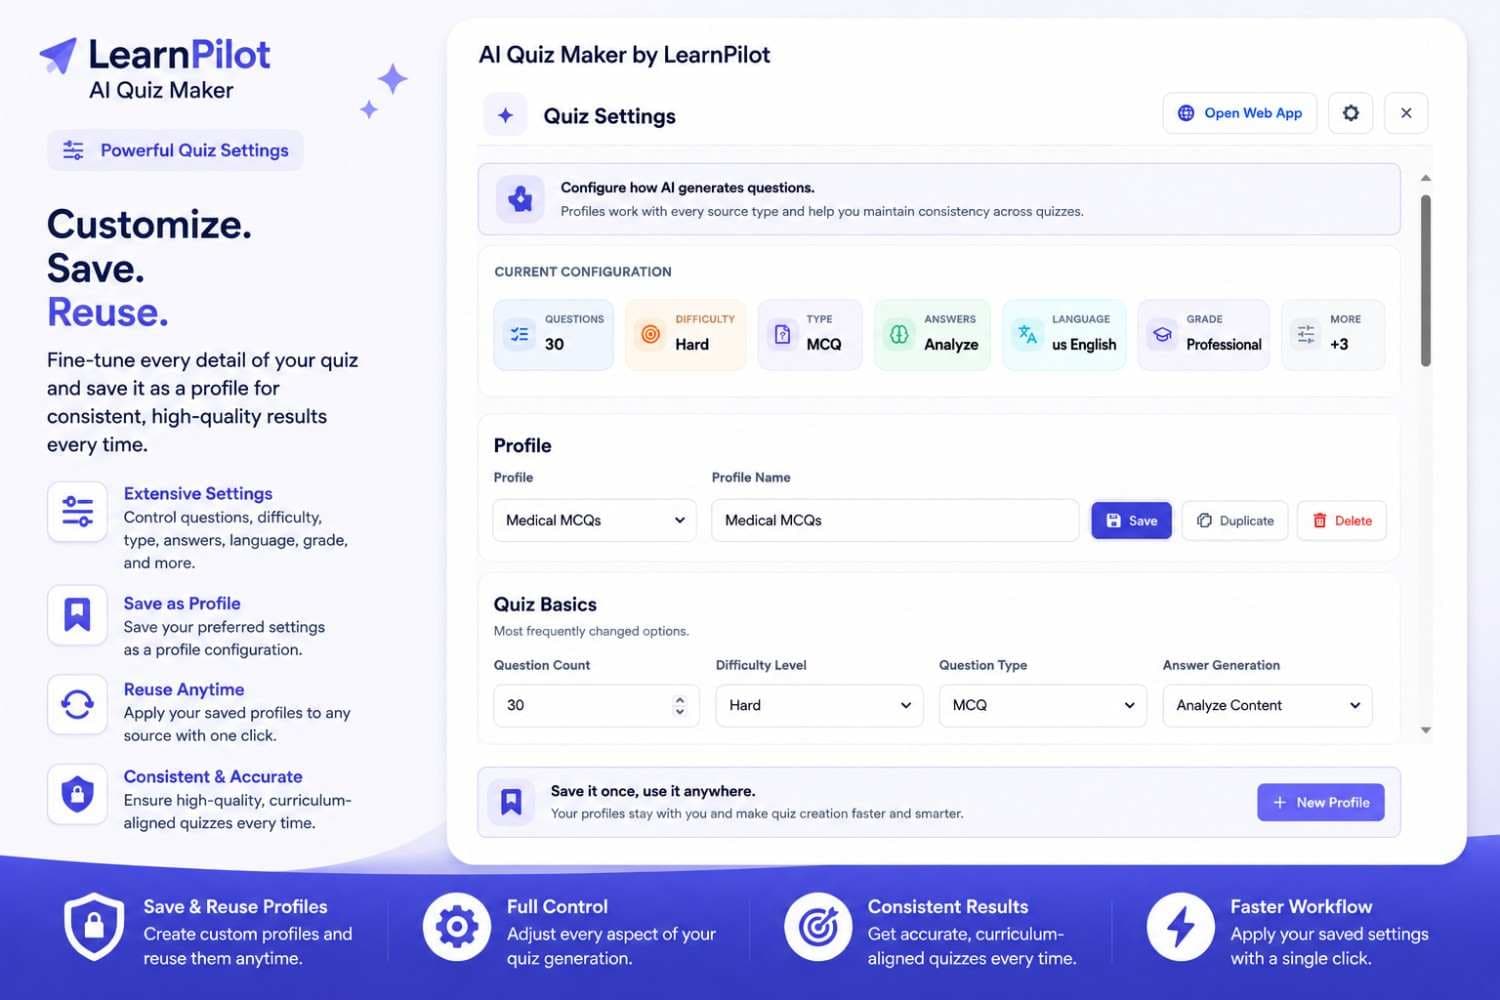Open the Profile dropdown showing Medical MCQs

(x=595, y=520)
